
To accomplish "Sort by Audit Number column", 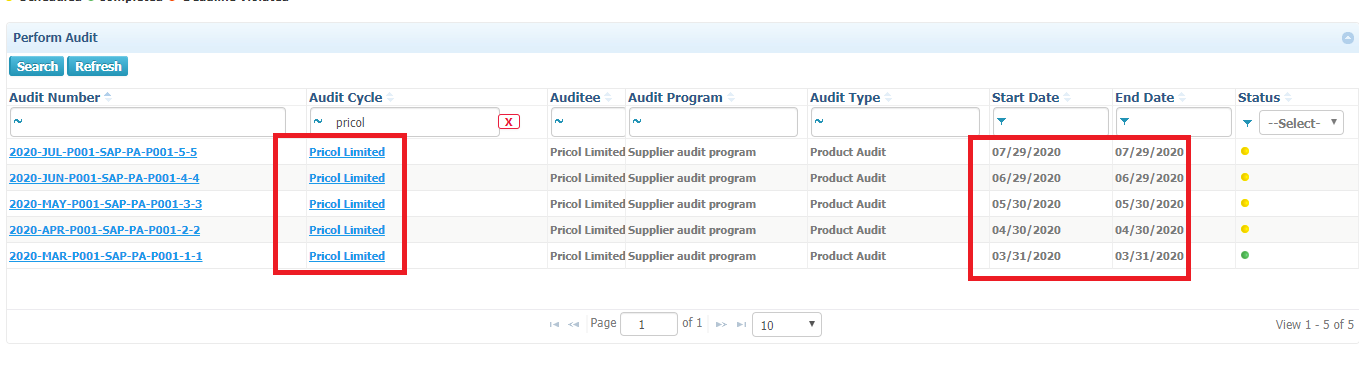I will tap(55, 98).
